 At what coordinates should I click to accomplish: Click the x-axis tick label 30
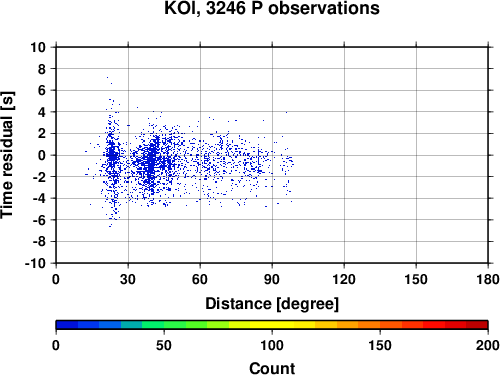pos(128,279)
